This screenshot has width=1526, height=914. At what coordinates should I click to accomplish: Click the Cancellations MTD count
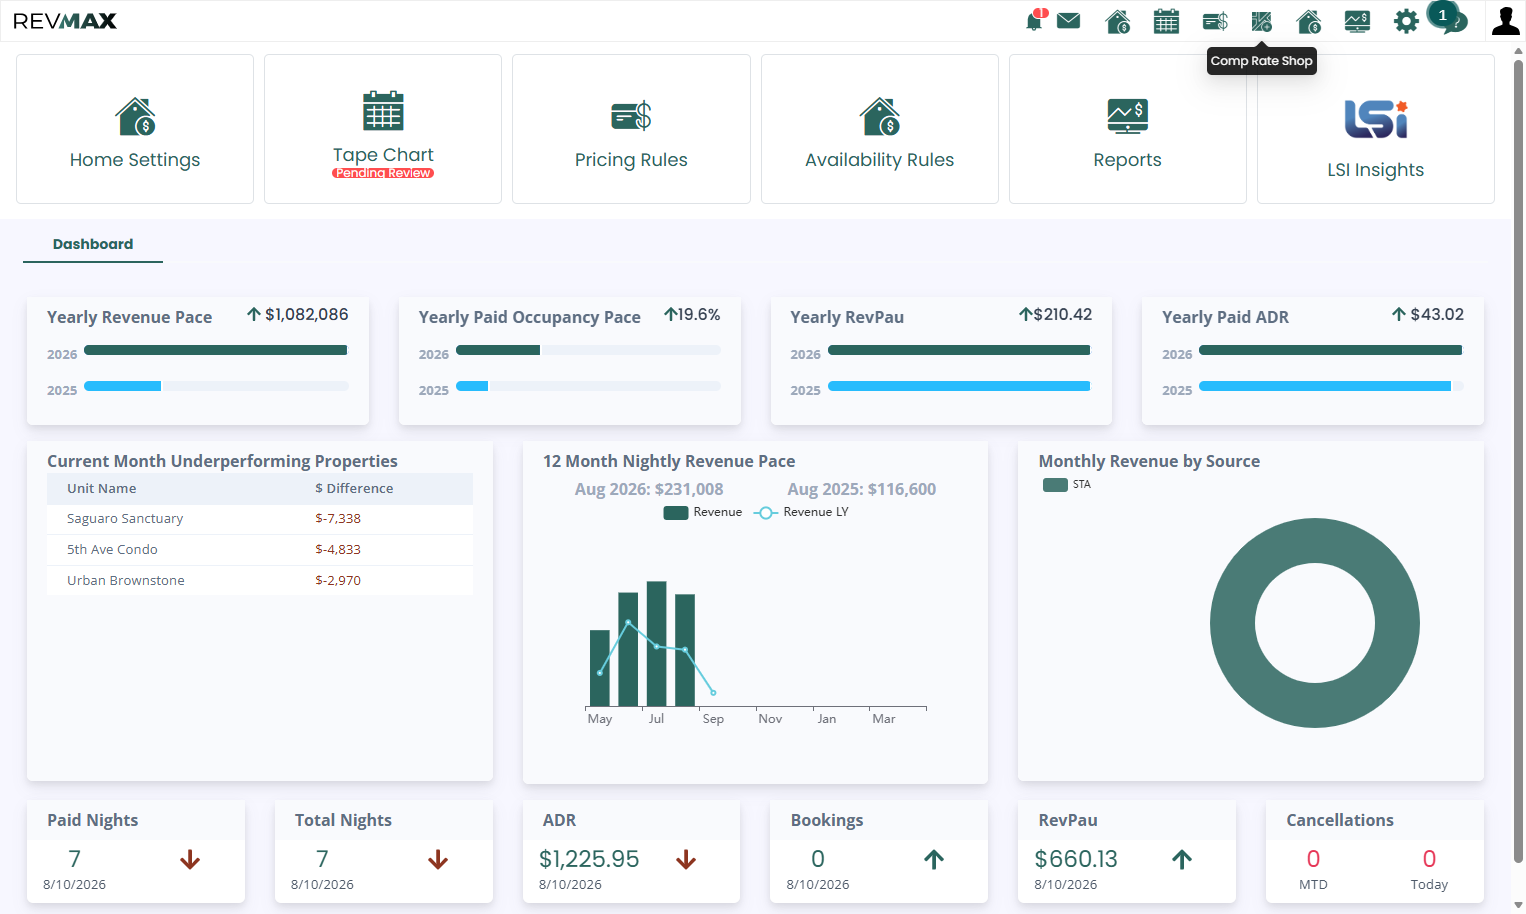[1313, 859]
